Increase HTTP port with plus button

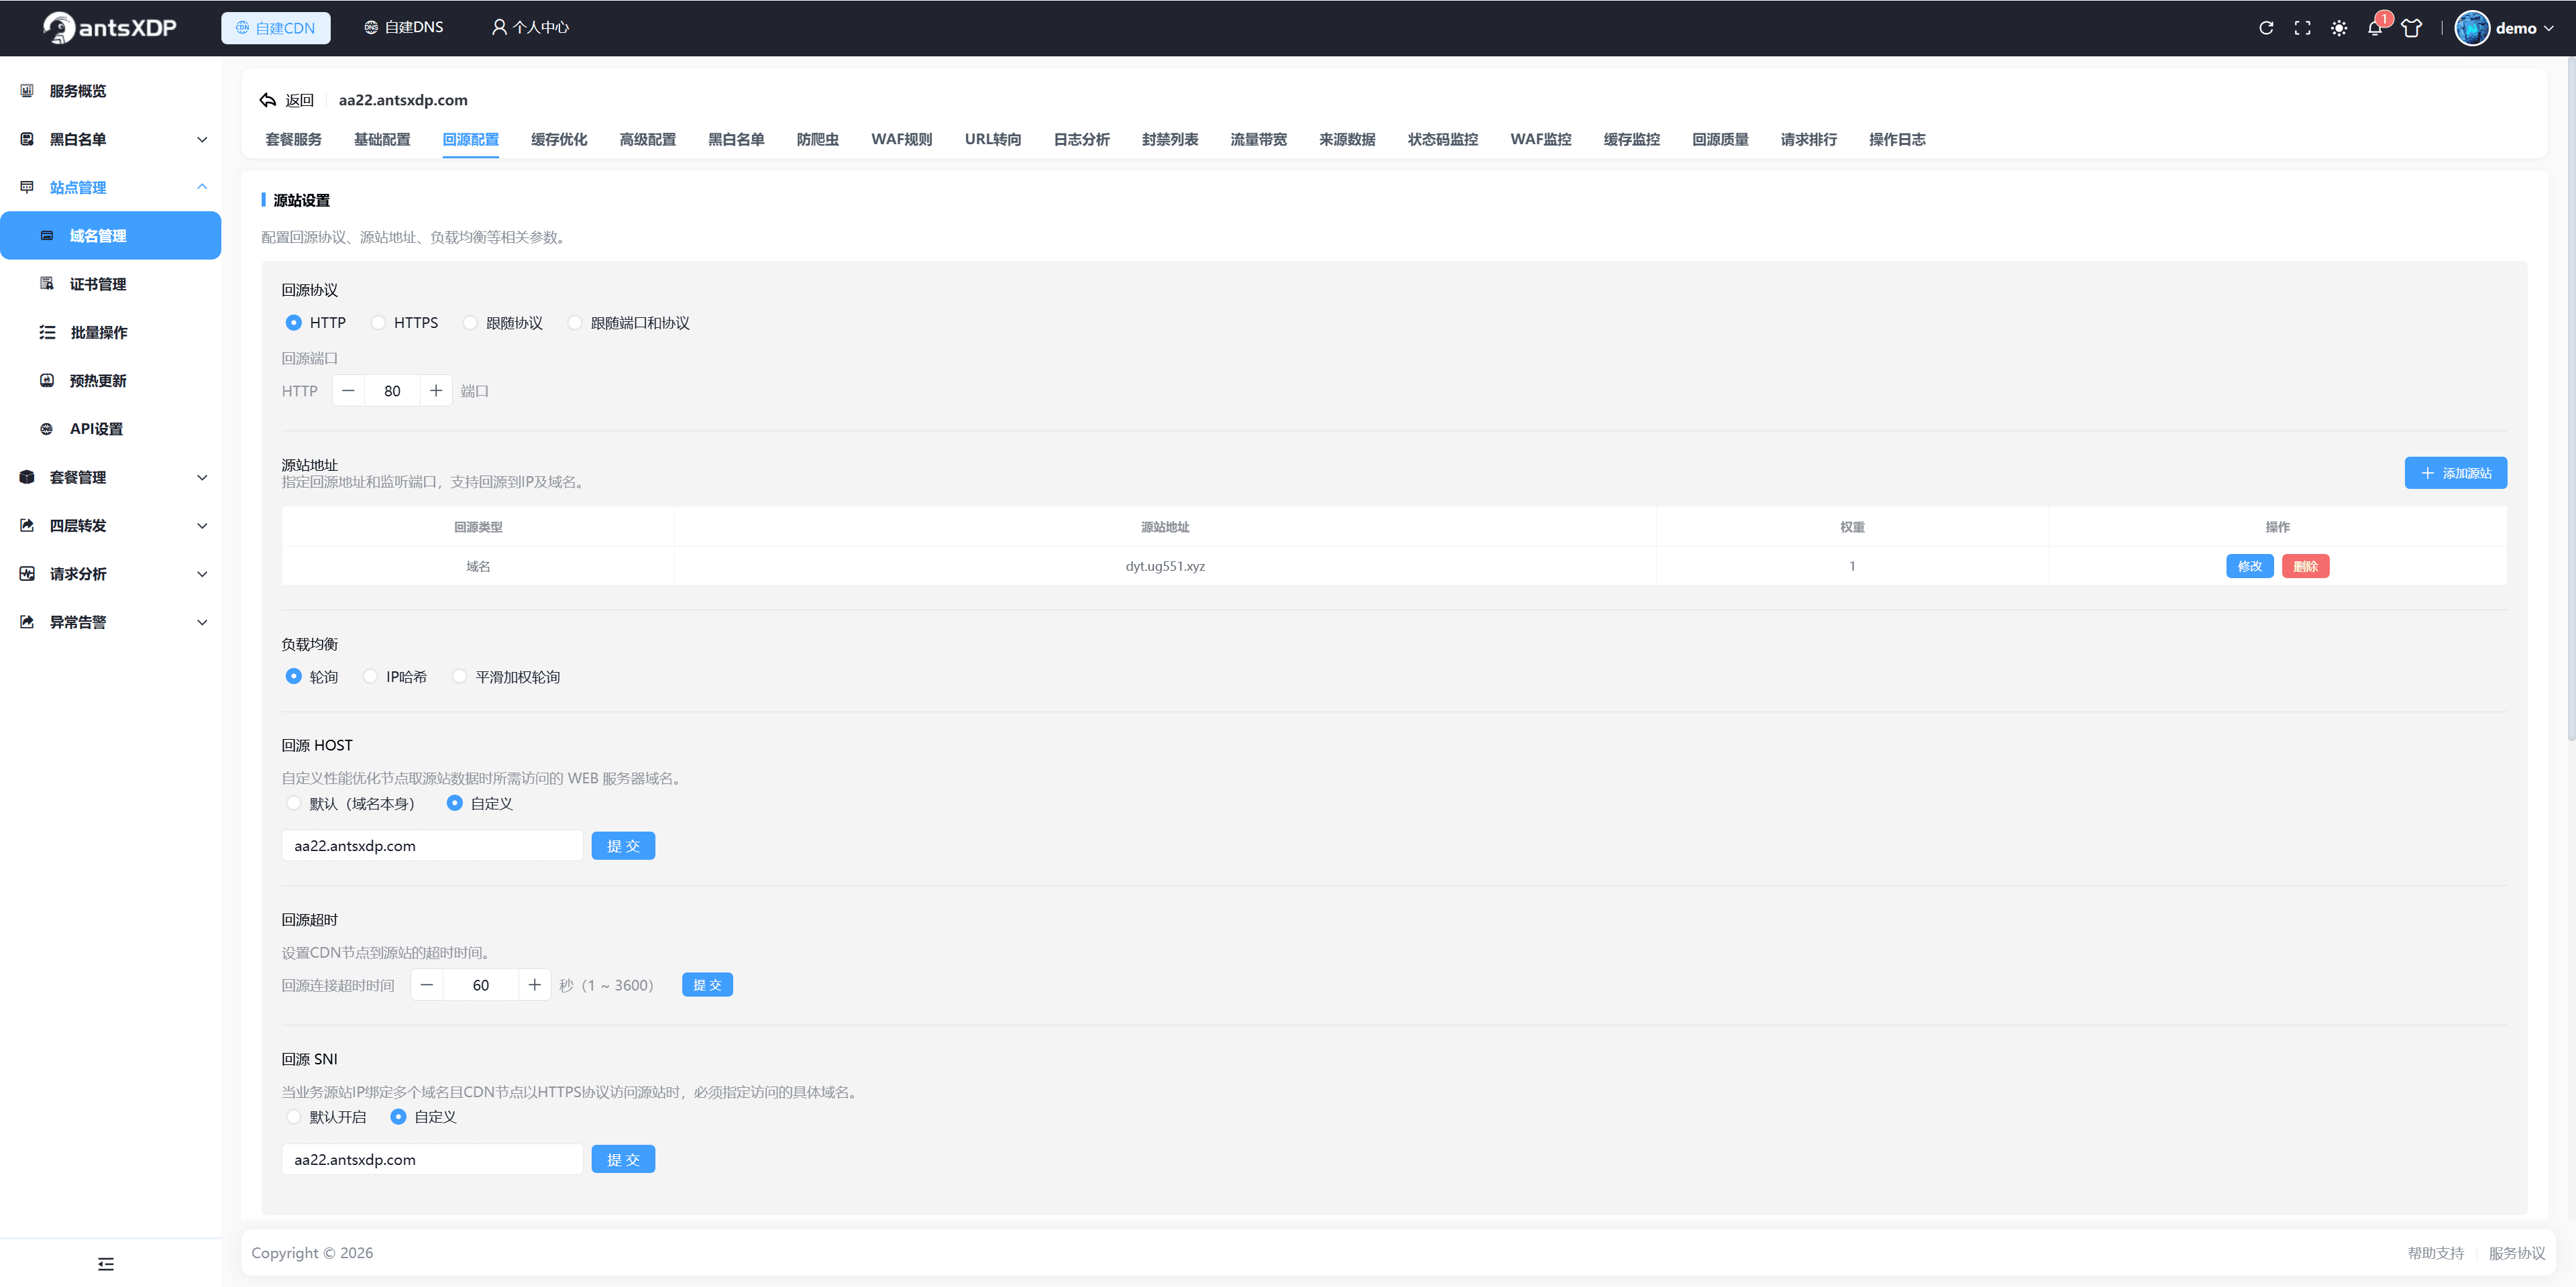(x=436, y=391)
